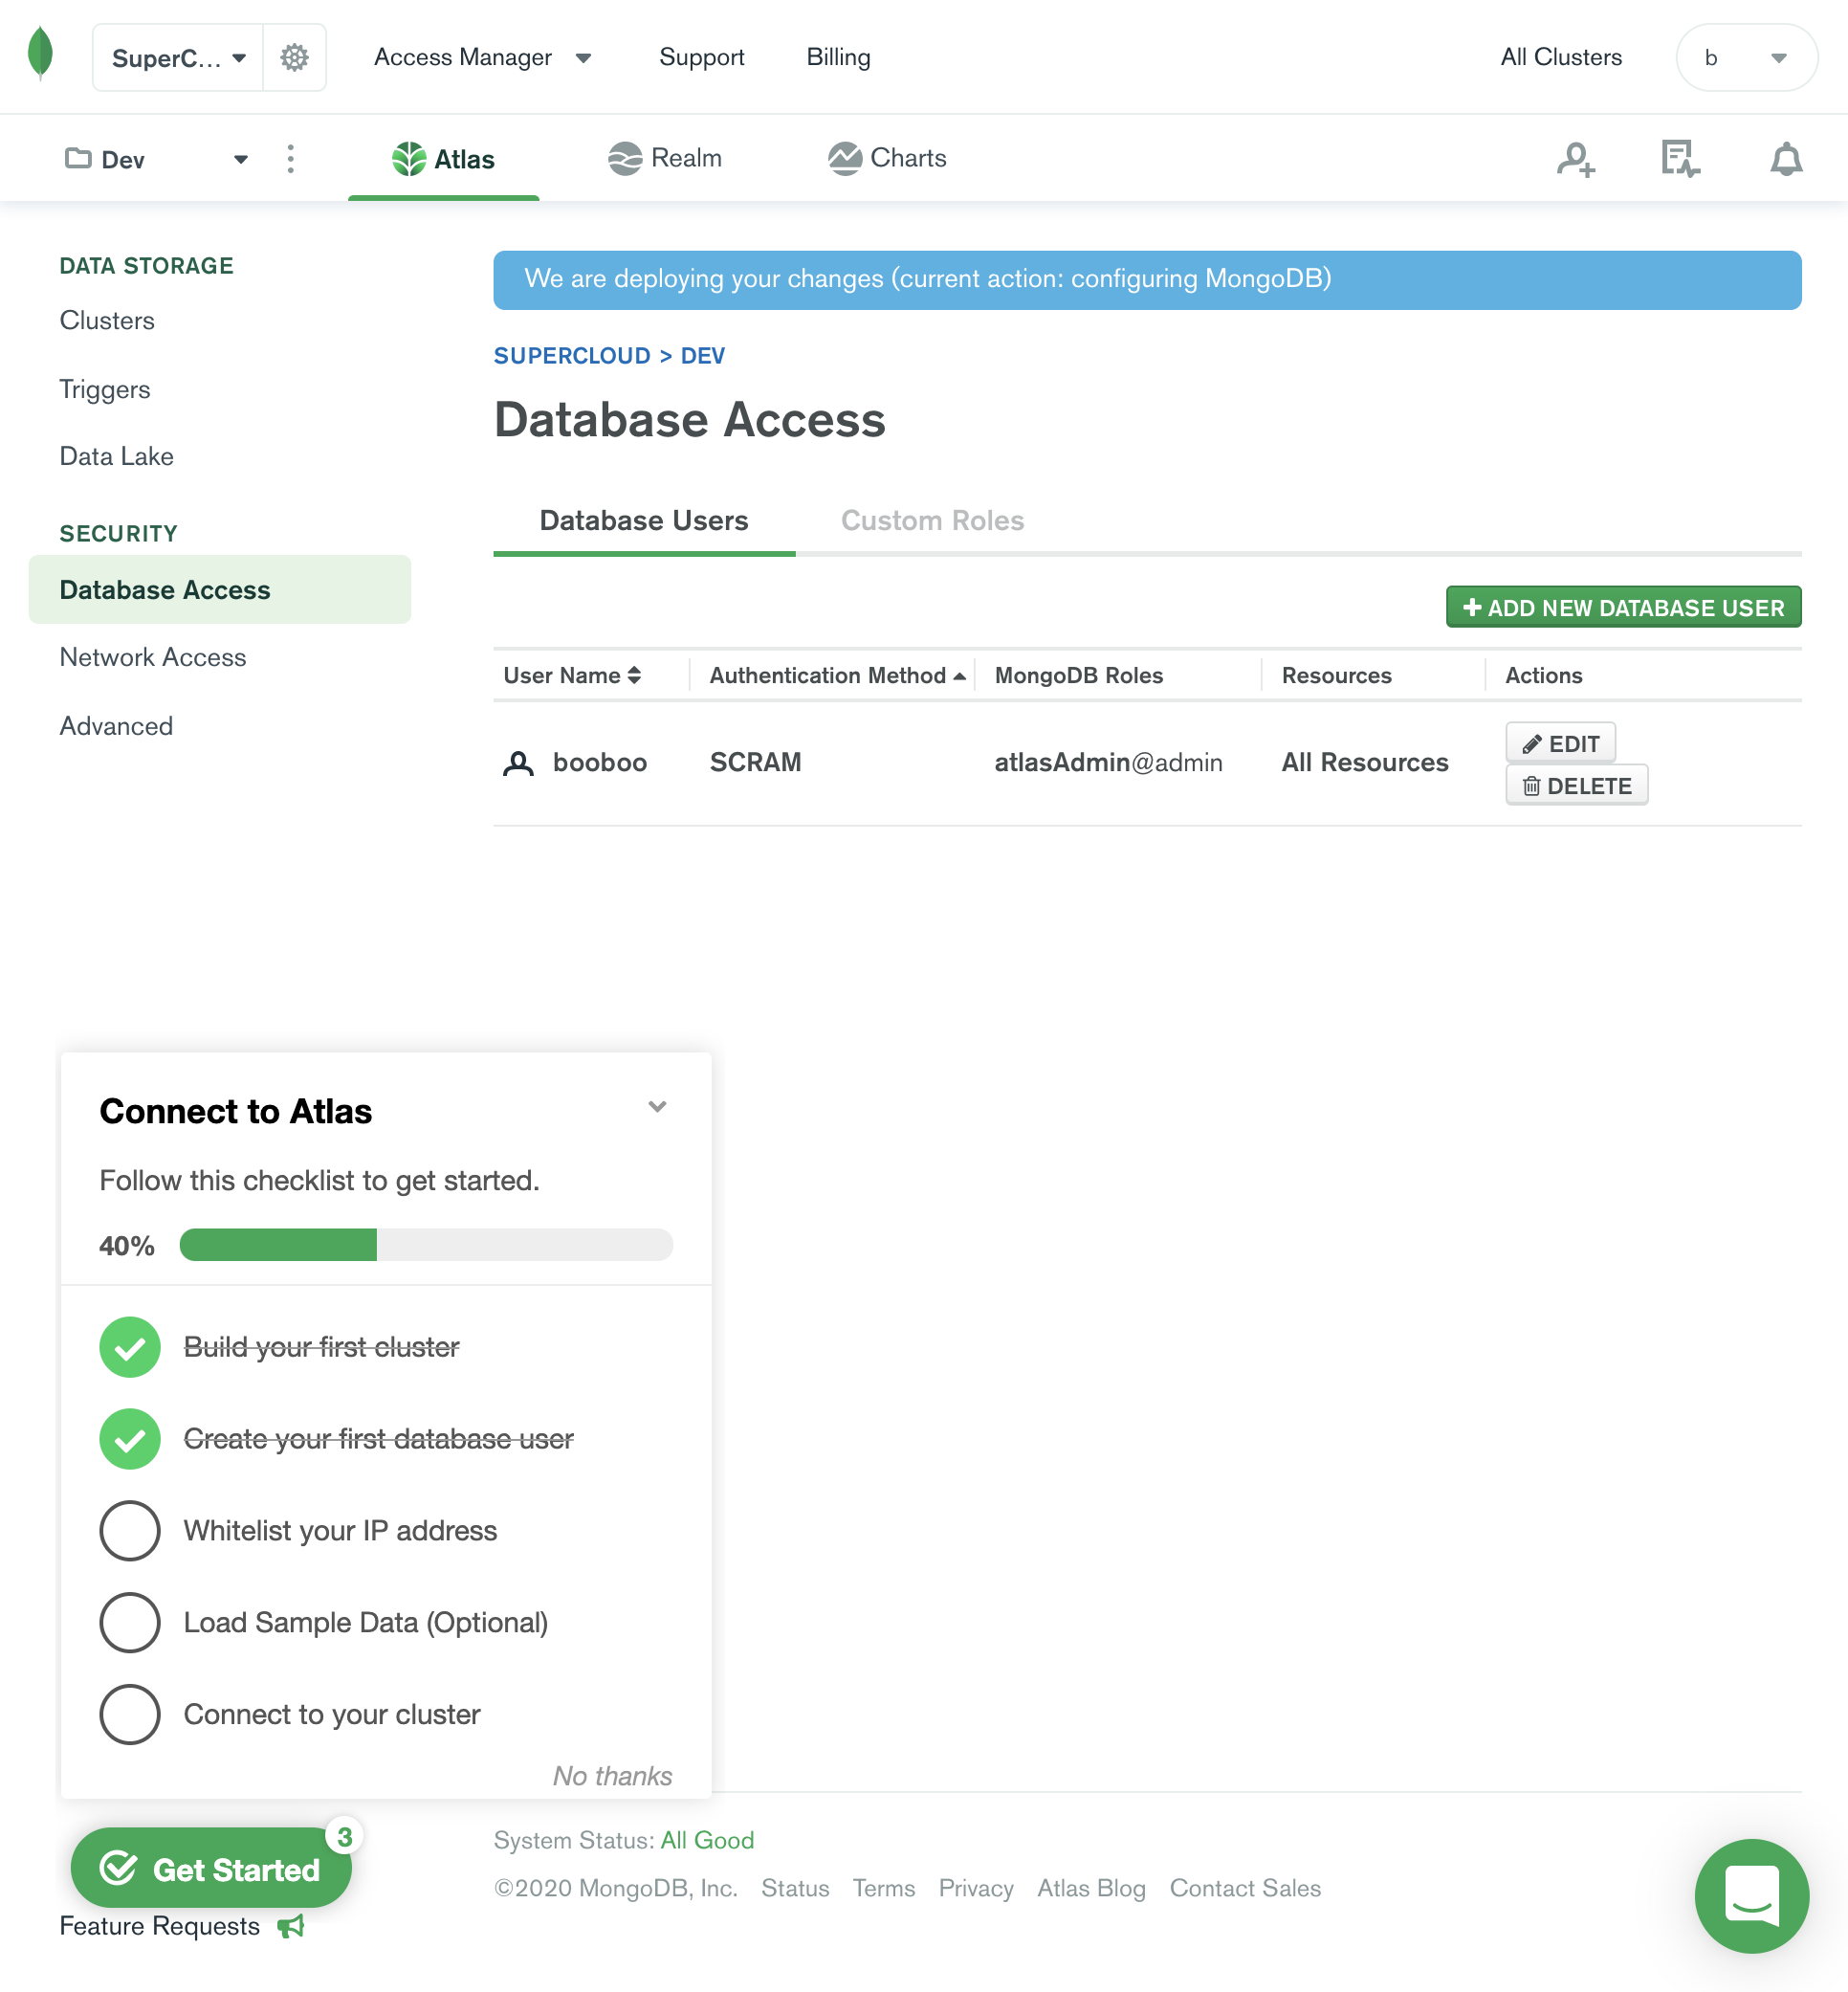Screen dimensions: 1848x1992
Task: Open the Realm tab
Action: [x=665, y=158]
